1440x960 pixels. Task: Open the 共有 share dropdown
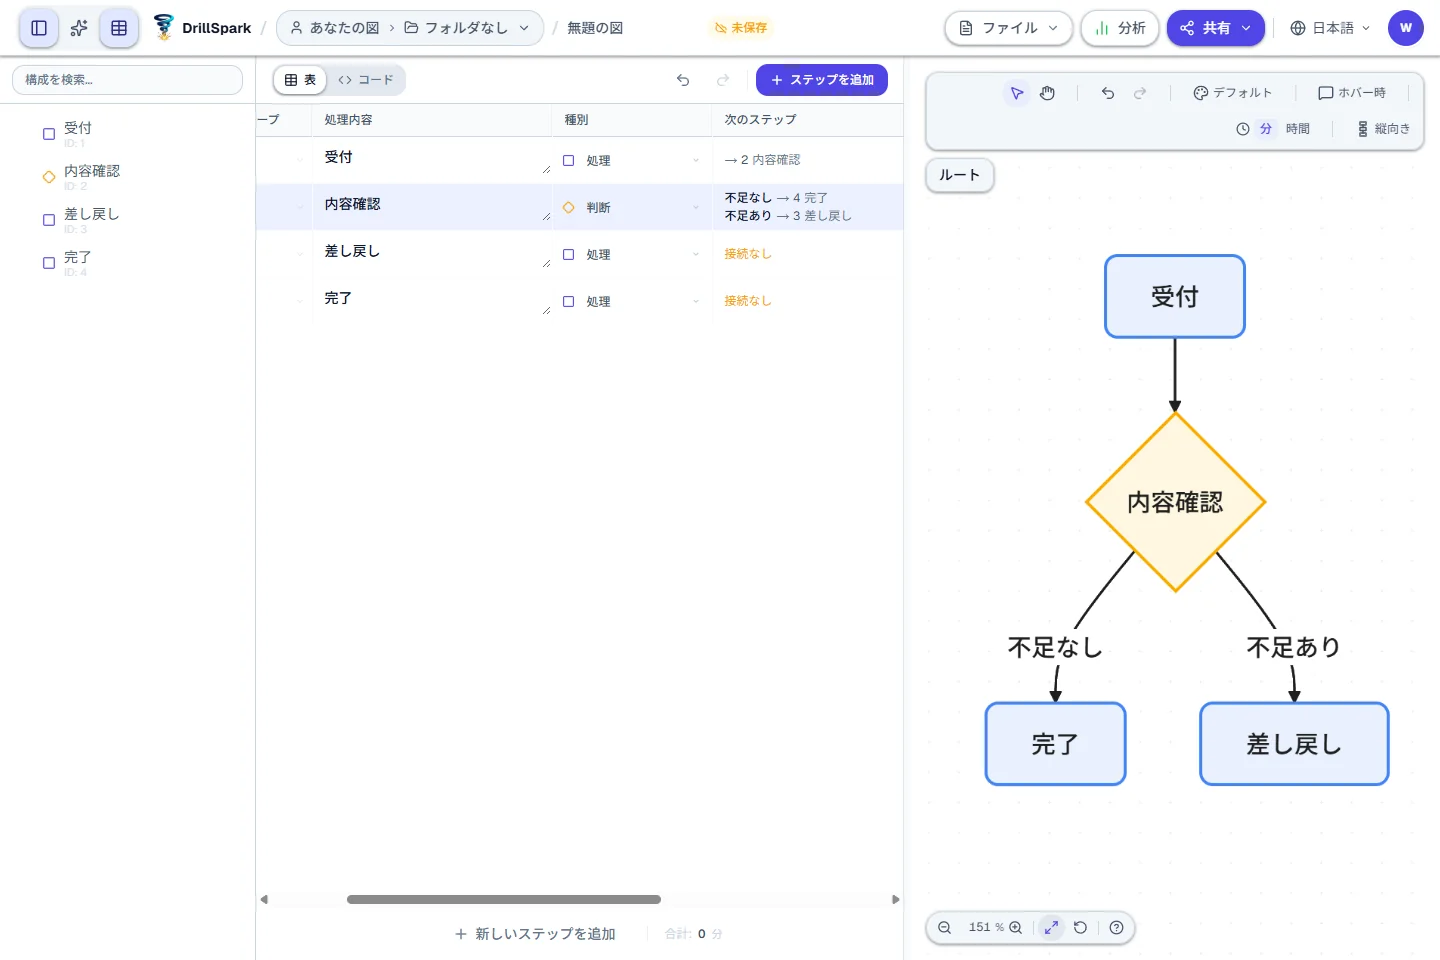pyautogui.click(x=1215, y=28)
